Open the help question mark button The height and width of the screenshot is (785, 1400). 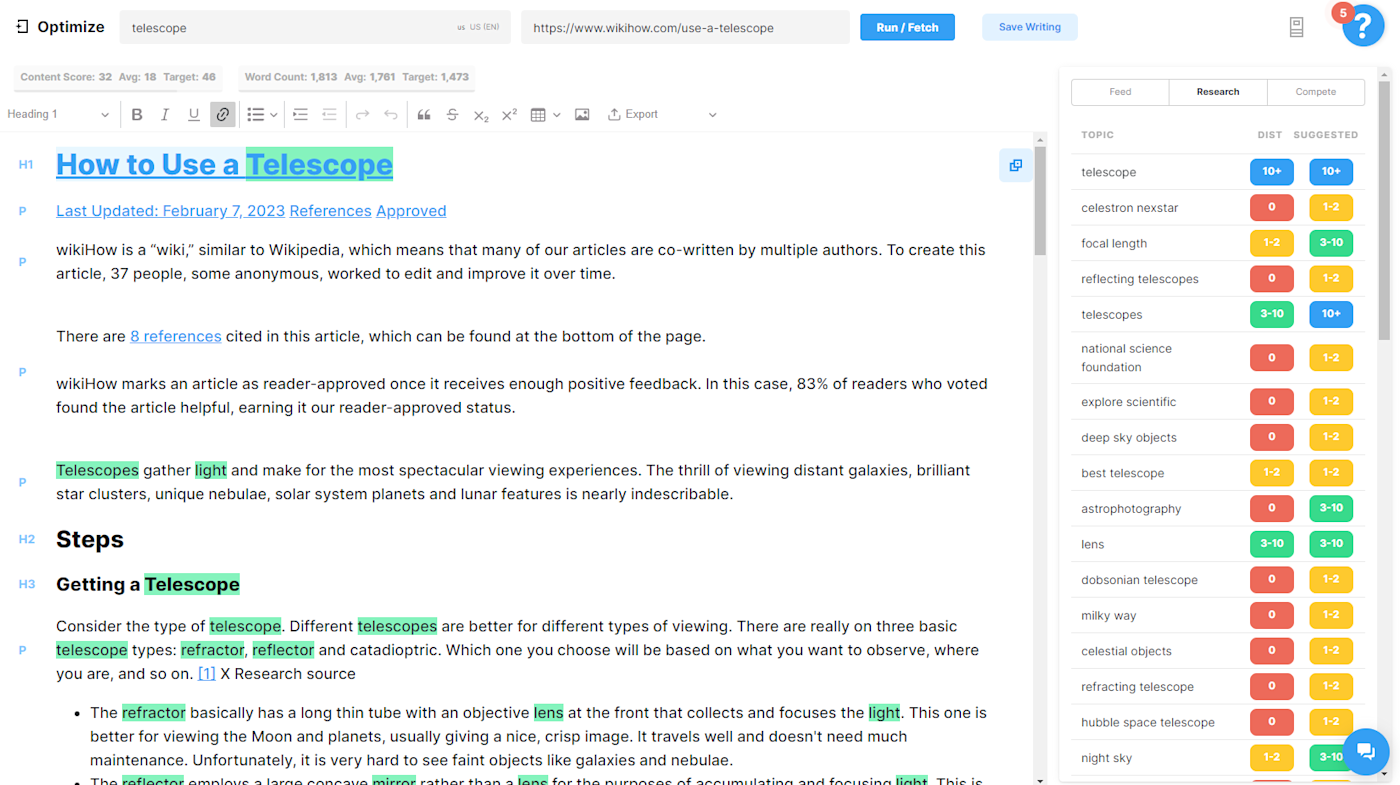(1363, 27)
